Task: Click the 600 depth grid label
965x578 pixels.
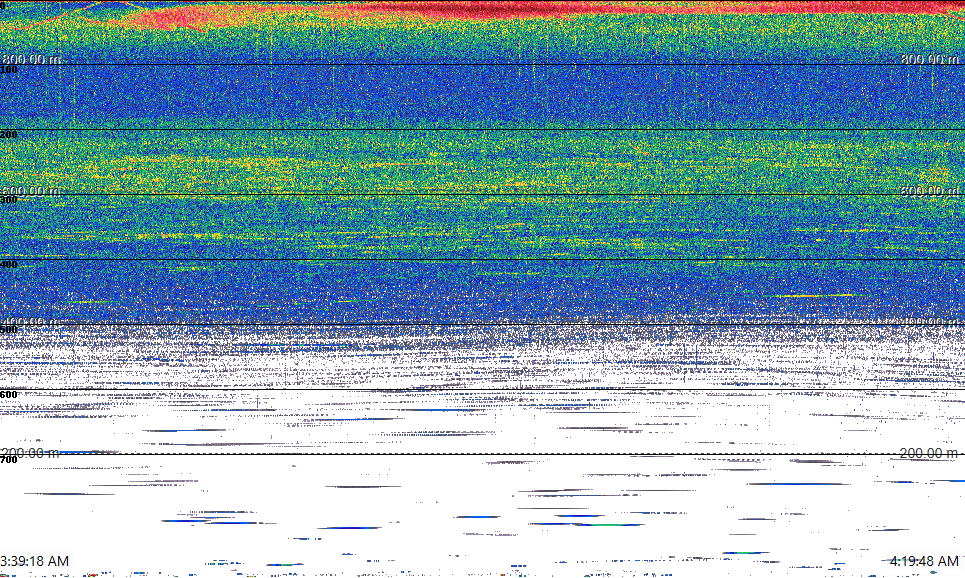Action: pyautogui.click(x=9, y=395)
